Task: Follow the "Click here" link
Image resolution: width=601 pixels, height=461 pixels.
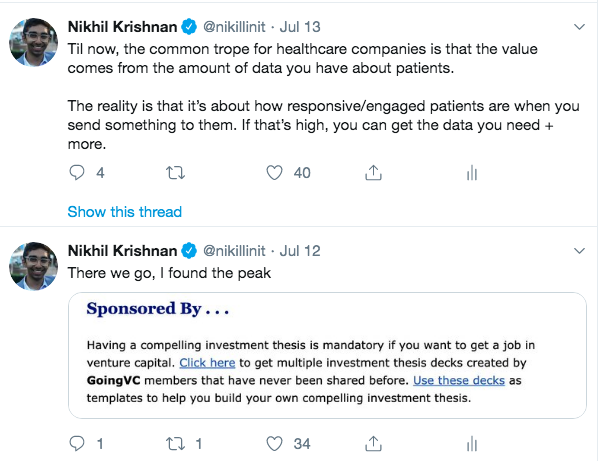Action: (x=207, y=363)
